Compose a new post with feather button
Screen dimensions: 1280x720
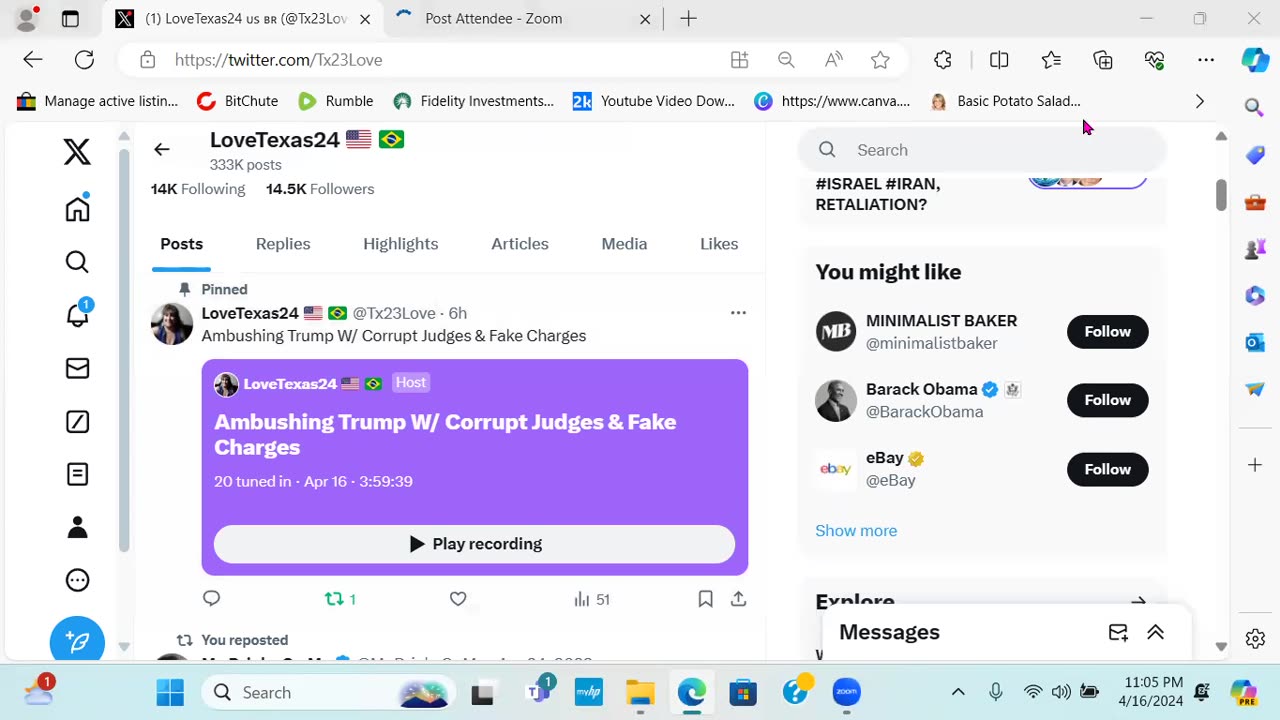point(77,641)
